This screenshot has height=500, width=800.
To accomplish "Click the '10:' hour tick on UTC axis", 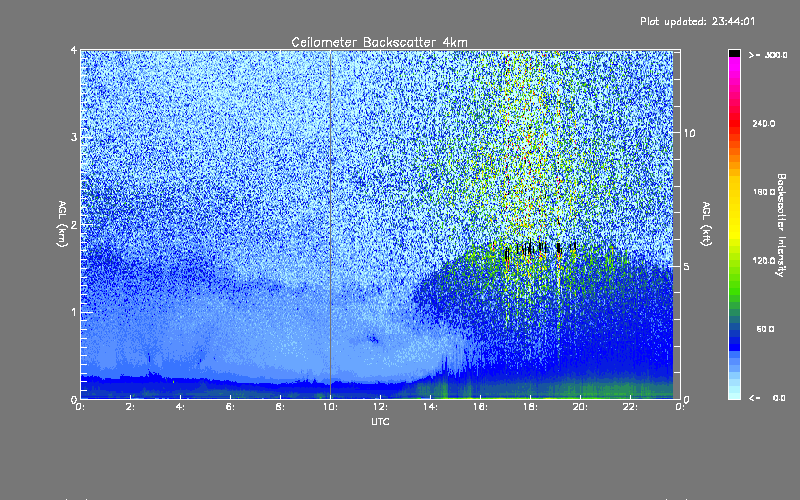I will (330, 407).
